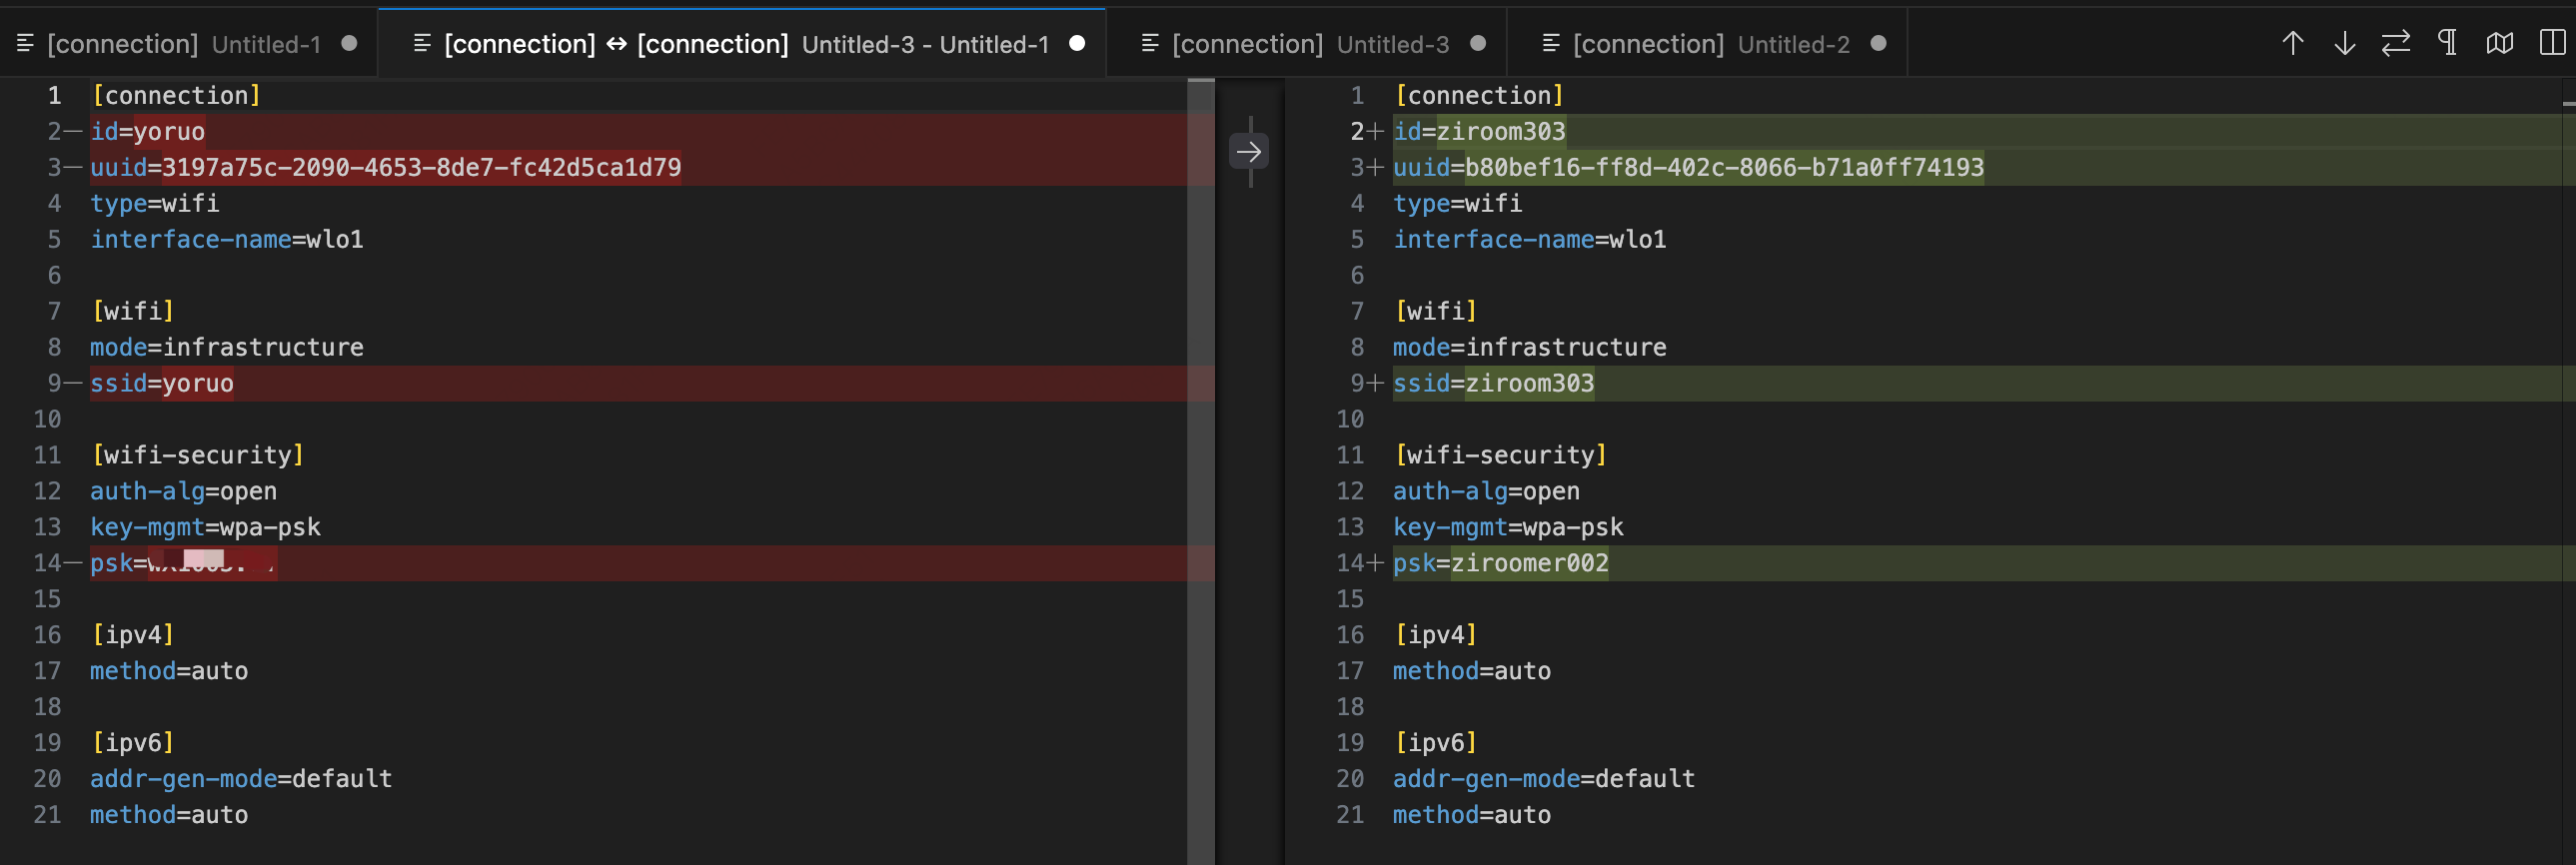Click ssid=ziroom303 in right pane
2576x865 pixels.
click(1493, 383)
